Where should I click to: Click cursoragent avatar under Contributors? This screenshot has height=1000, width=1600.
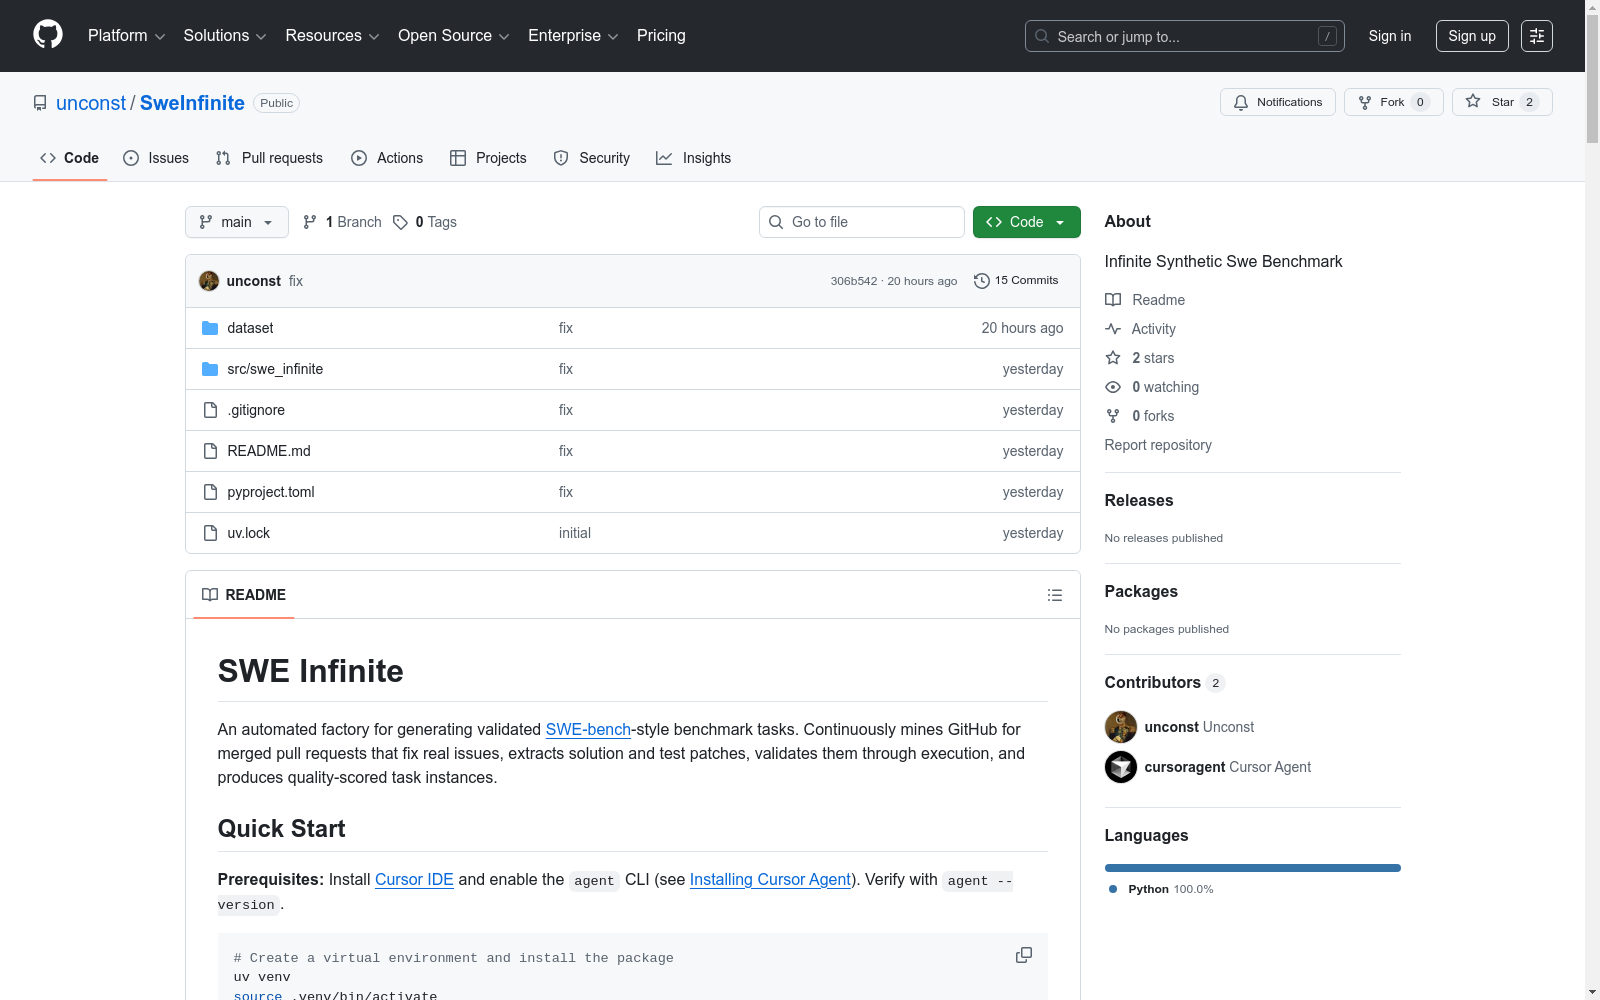(x=1121, y=767)
